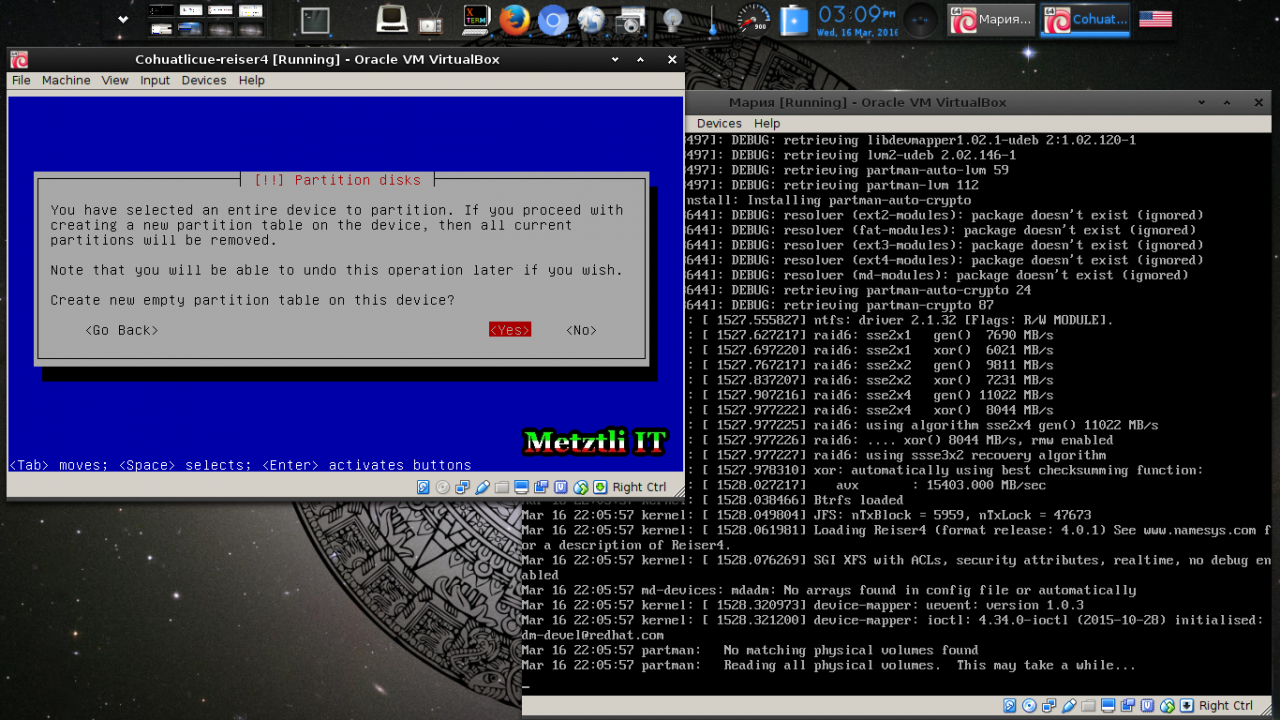Viewport: 1280px width, 720px height.
Task: Click Right Ctrl host key label in Мария
Action: (1227, 706)
